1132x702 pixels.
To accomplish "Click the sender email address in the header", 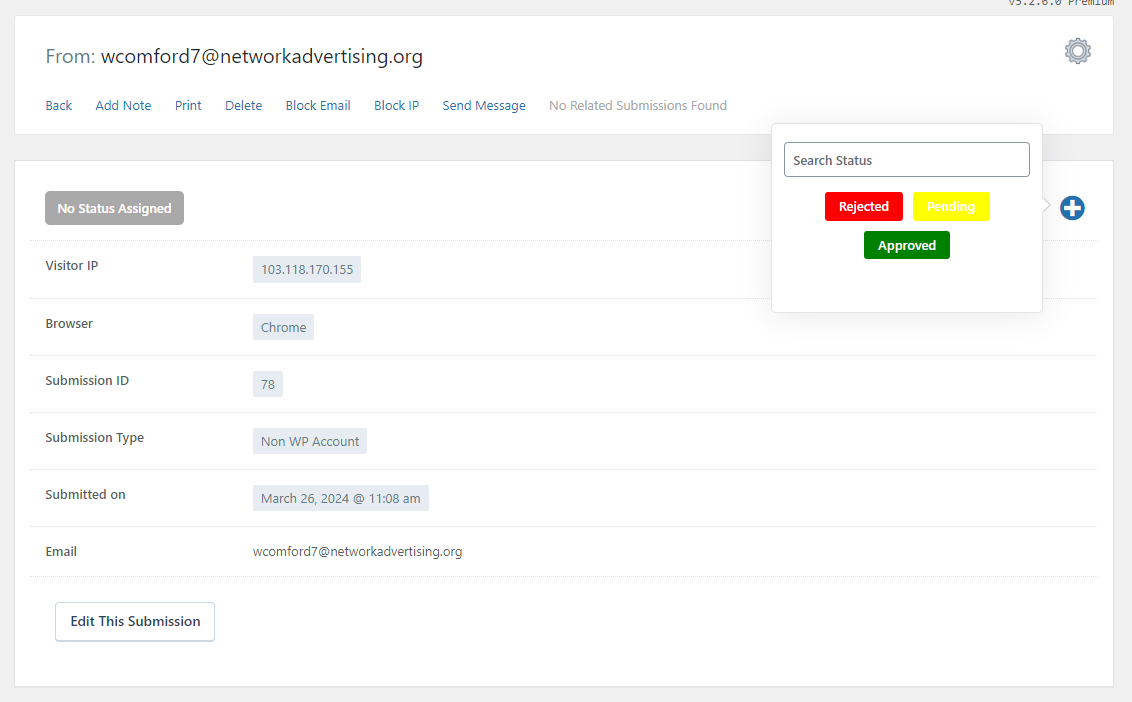I will point(262,56).
